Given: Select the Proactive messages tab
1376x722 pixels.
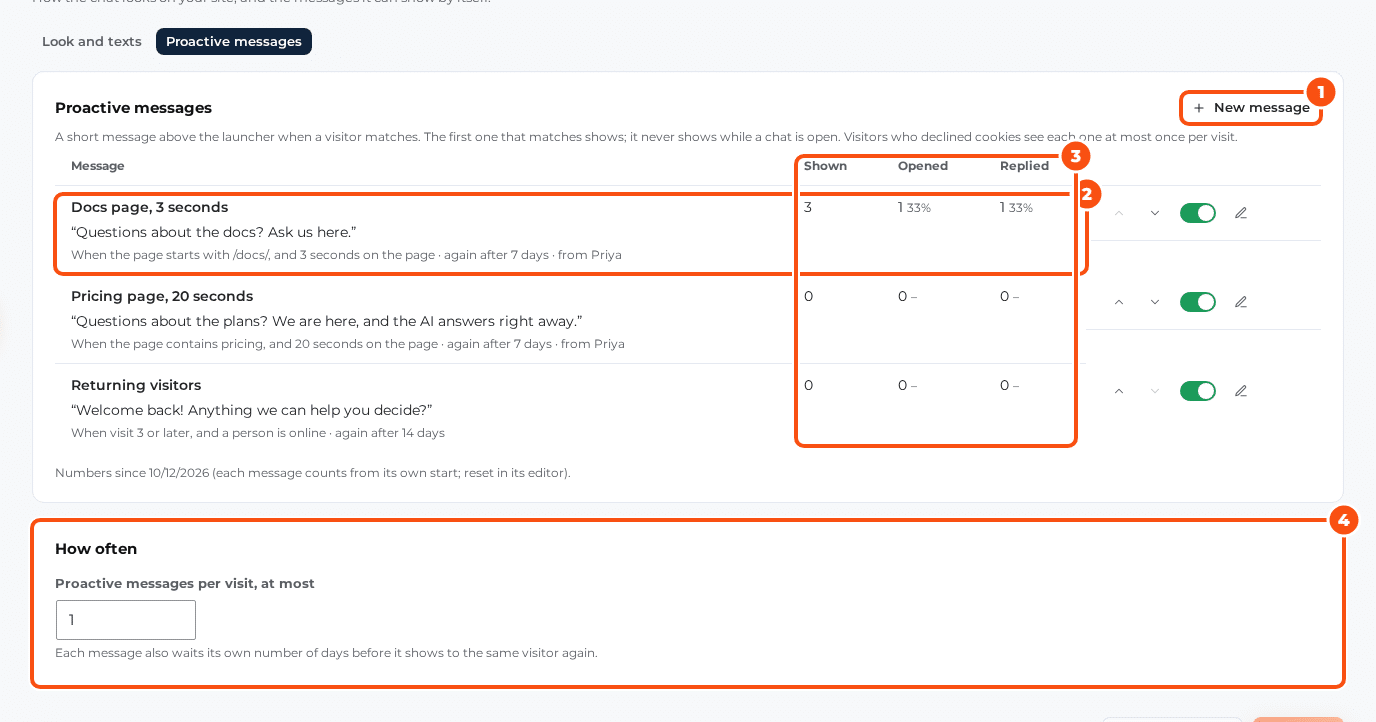Looking at the screenshot, I should click(x=234, y=42).
